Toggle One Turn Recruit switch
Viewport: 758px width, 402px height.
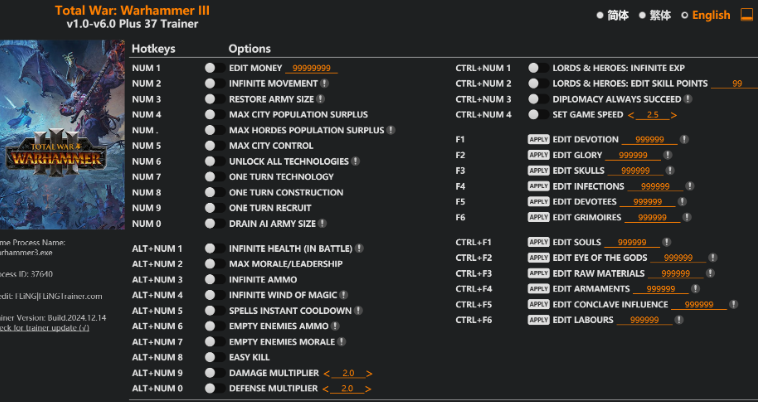pos(215,208)
